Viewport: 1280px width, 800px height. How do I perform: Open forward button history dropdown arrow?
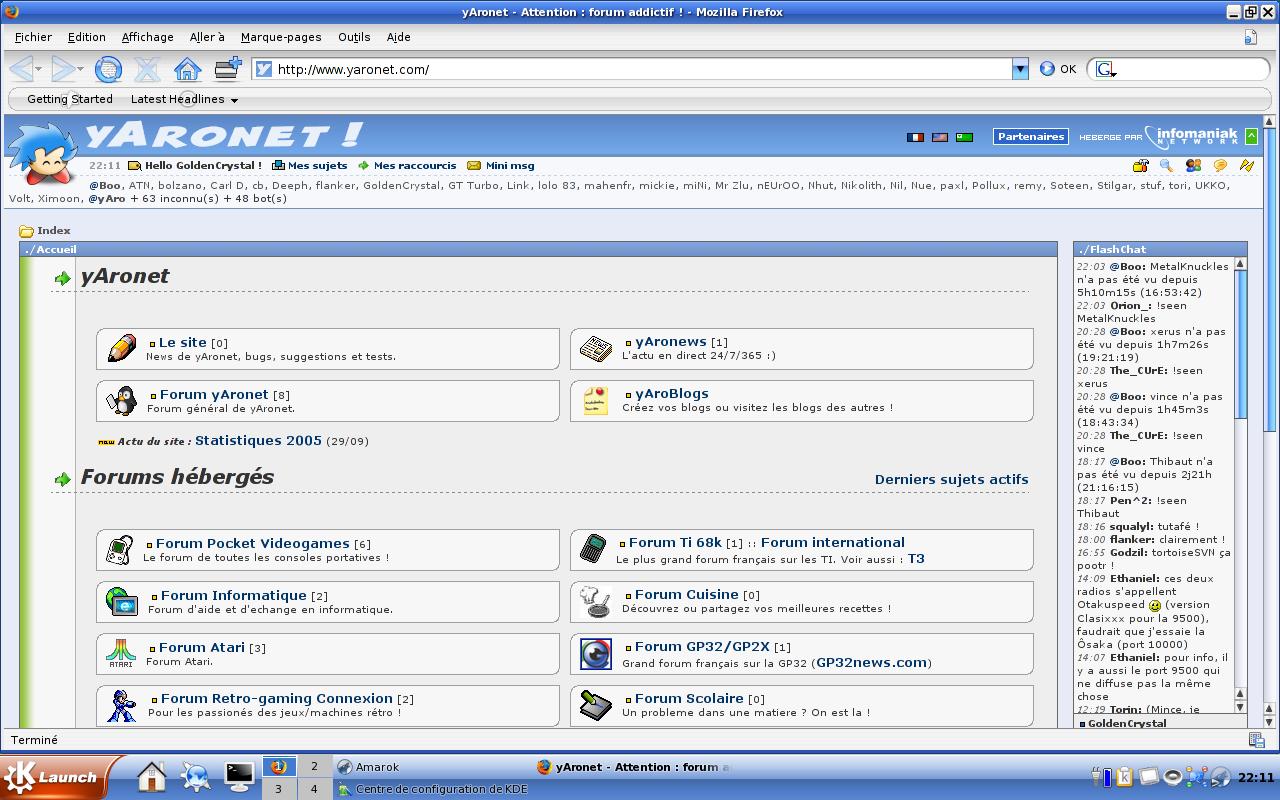[x=81, y=69]
